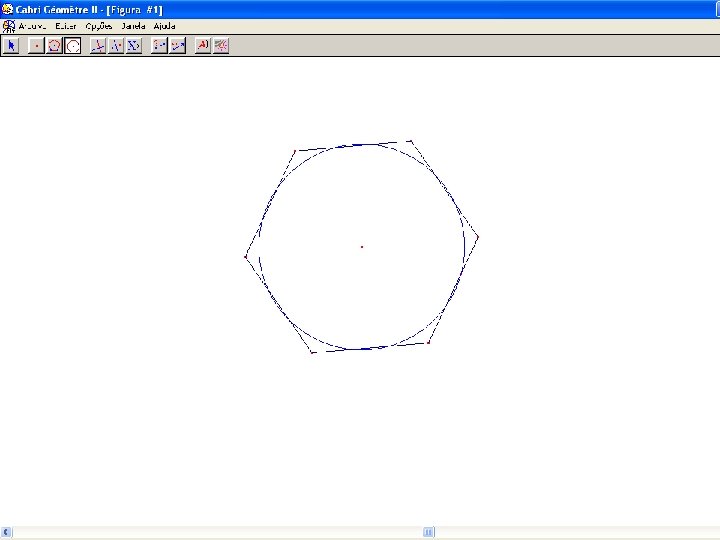Open the Arquivo menu
The height and width of the screenshot is (540, 720).
pyautogui.click(x=32, y=26)
